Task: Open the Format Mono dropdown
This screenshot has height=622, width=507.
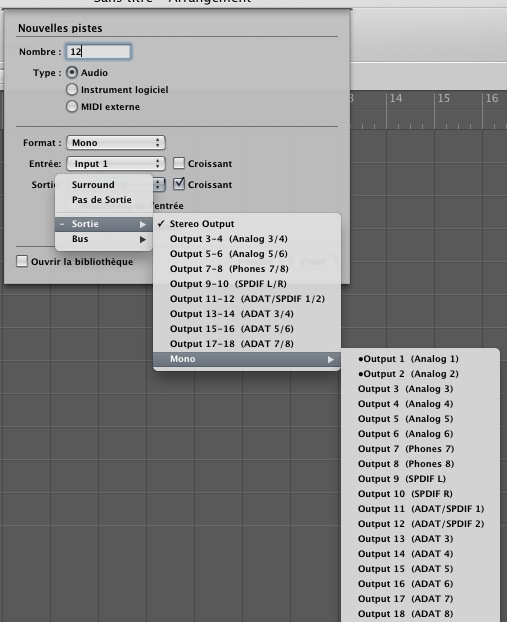Action: 116,143
